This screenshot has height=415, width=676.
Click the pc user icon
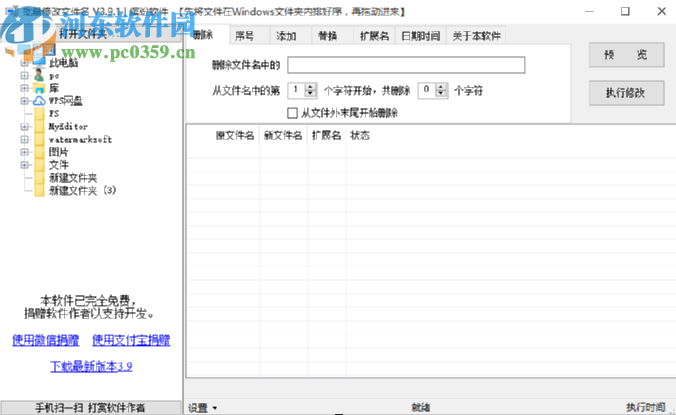[39, 75]
